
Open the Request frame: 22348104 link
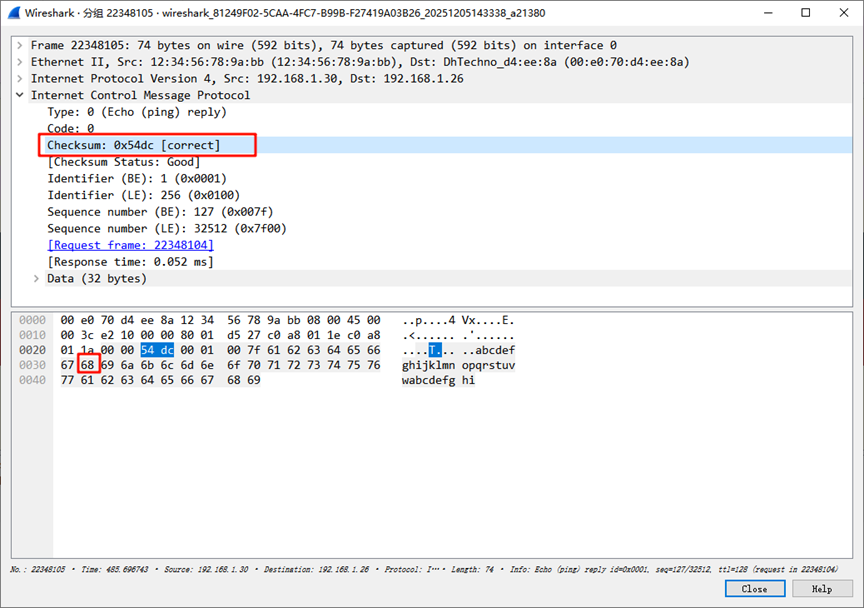point(131,245)
